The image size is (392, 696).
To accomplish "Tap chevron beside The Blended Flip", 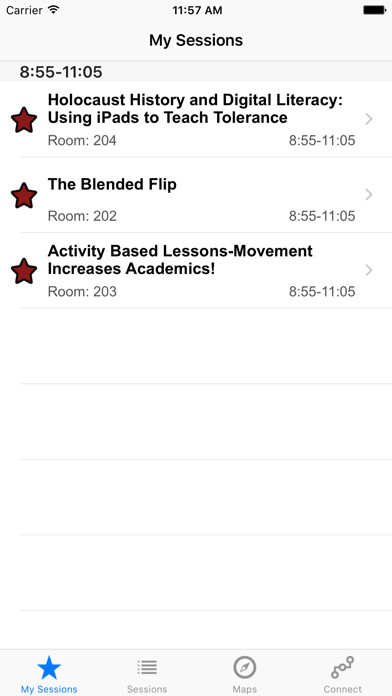I will click(x=368, y=194).
